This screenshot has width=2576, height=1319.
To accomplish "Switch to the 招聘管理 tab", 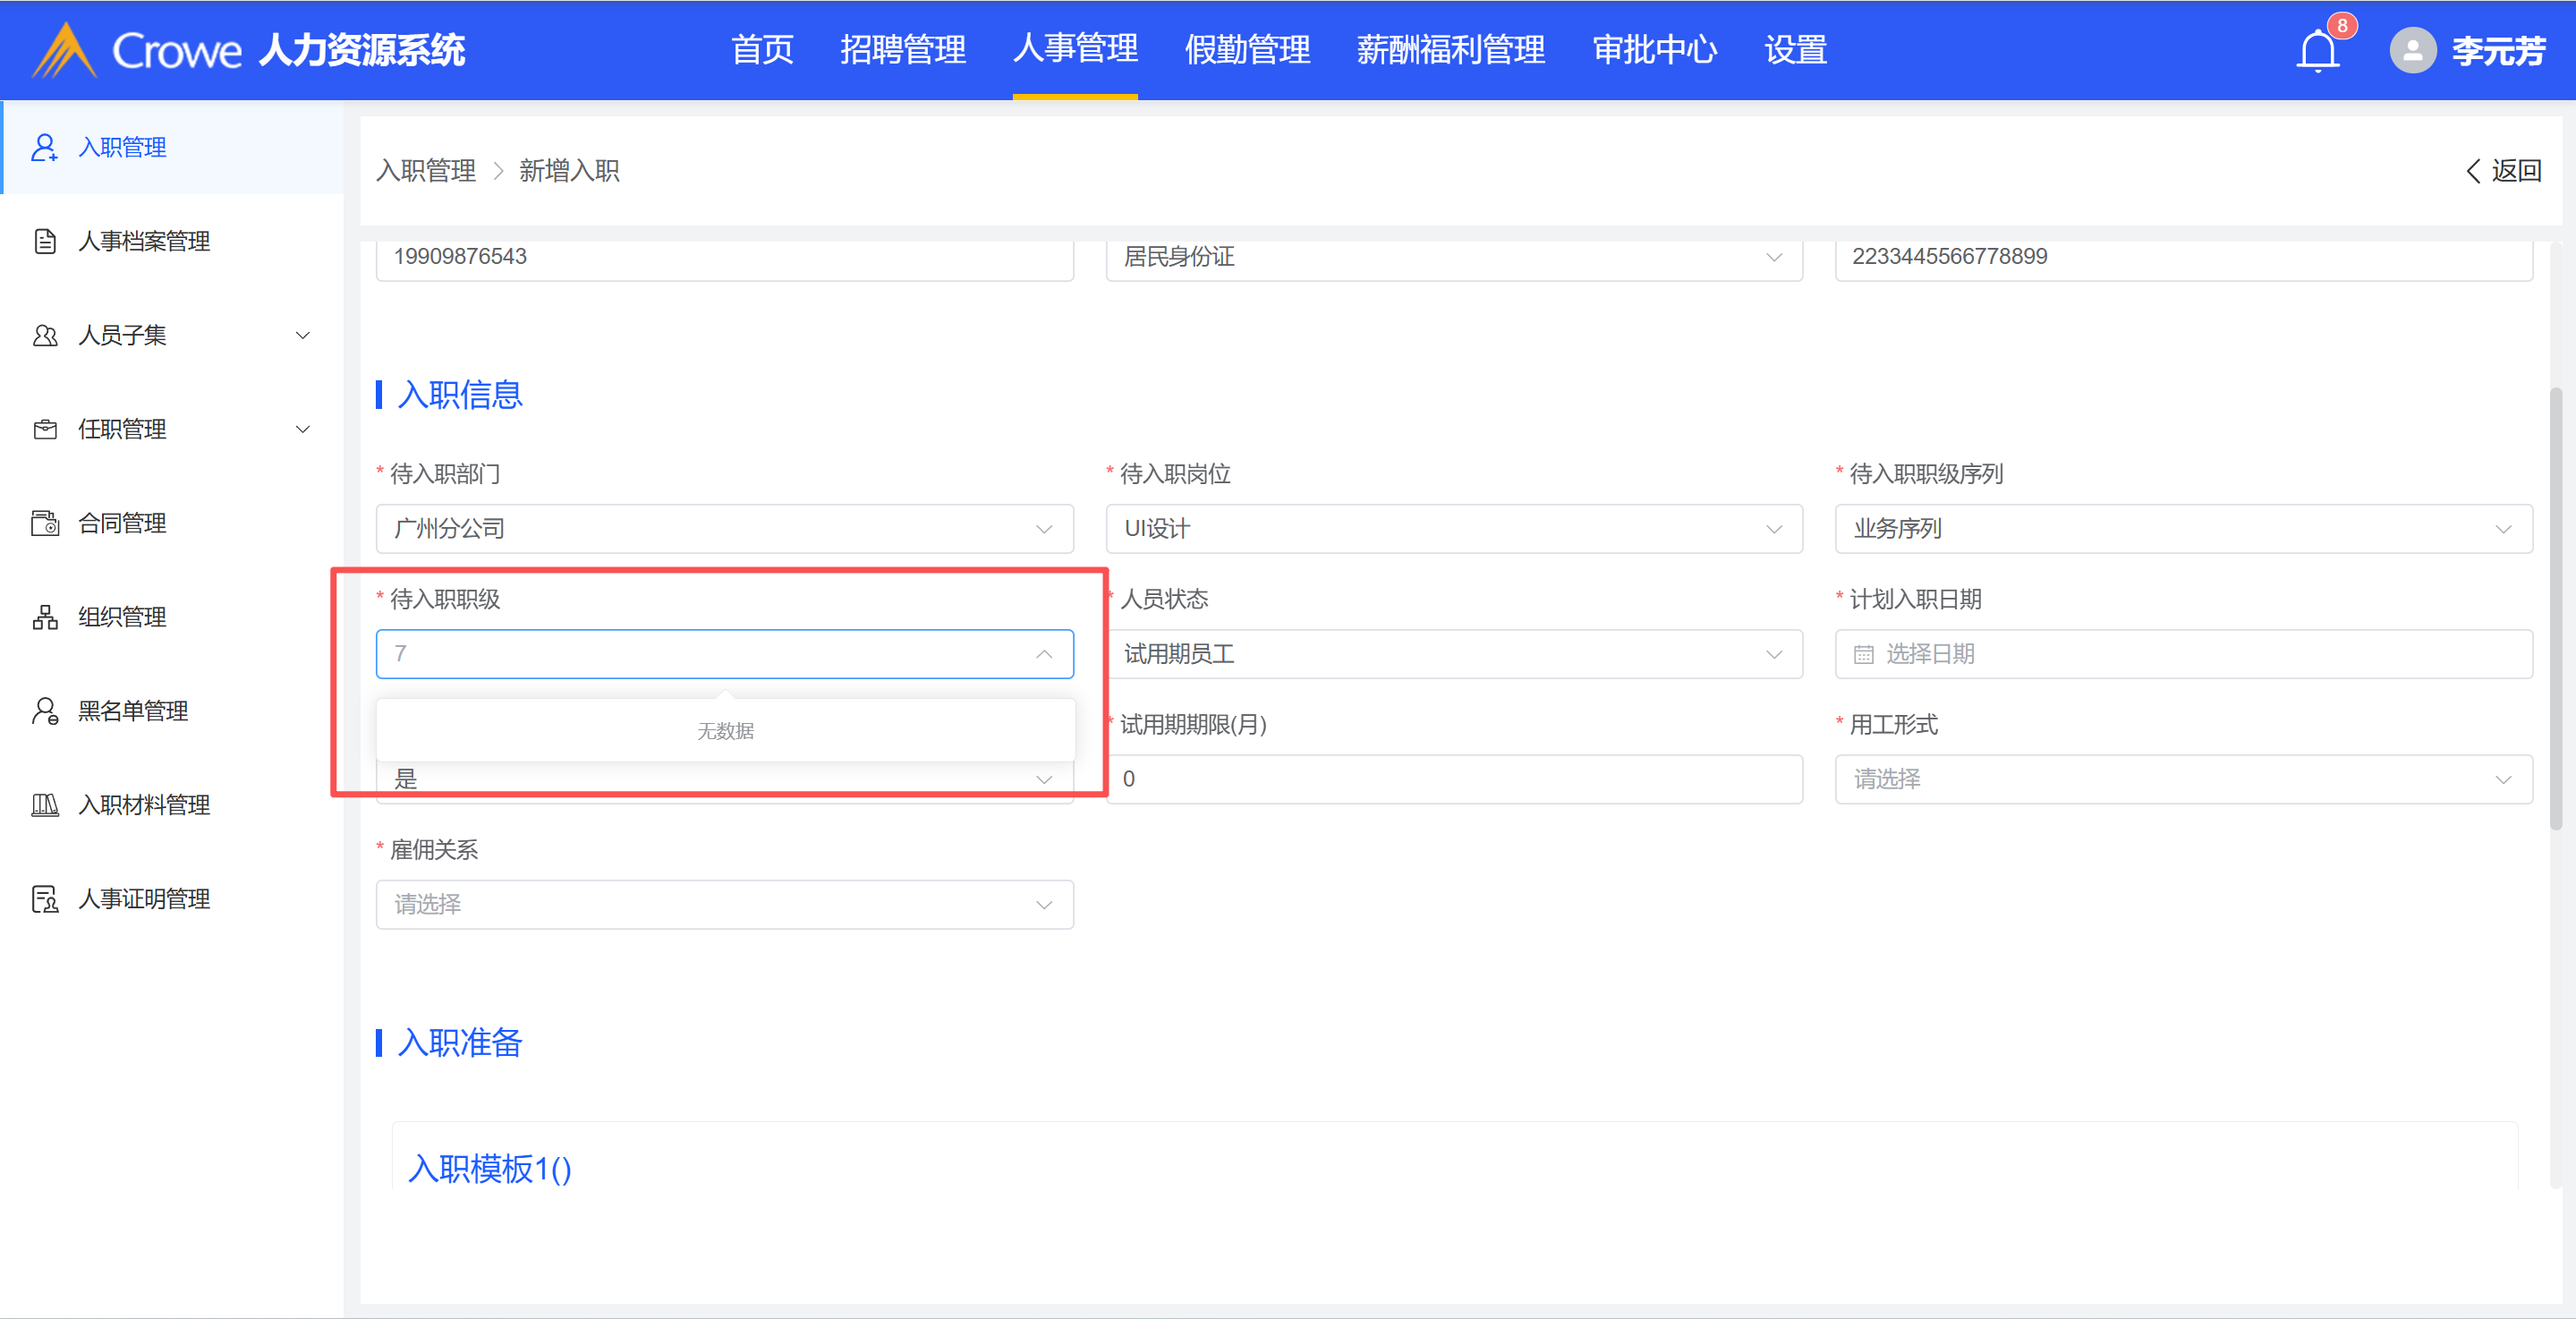I will point(902,50).
